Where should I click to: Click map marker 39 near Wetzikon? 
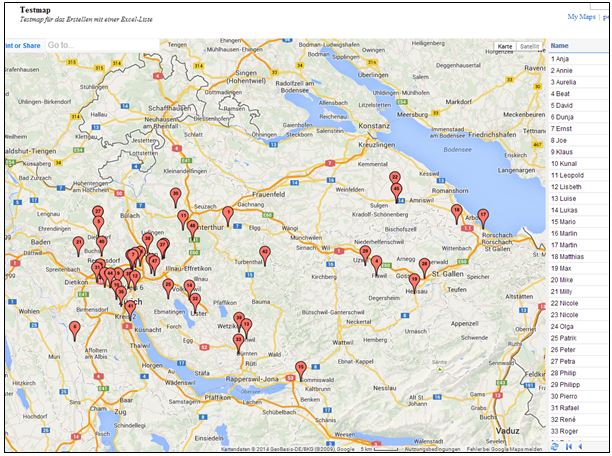(x=239, y=321)
